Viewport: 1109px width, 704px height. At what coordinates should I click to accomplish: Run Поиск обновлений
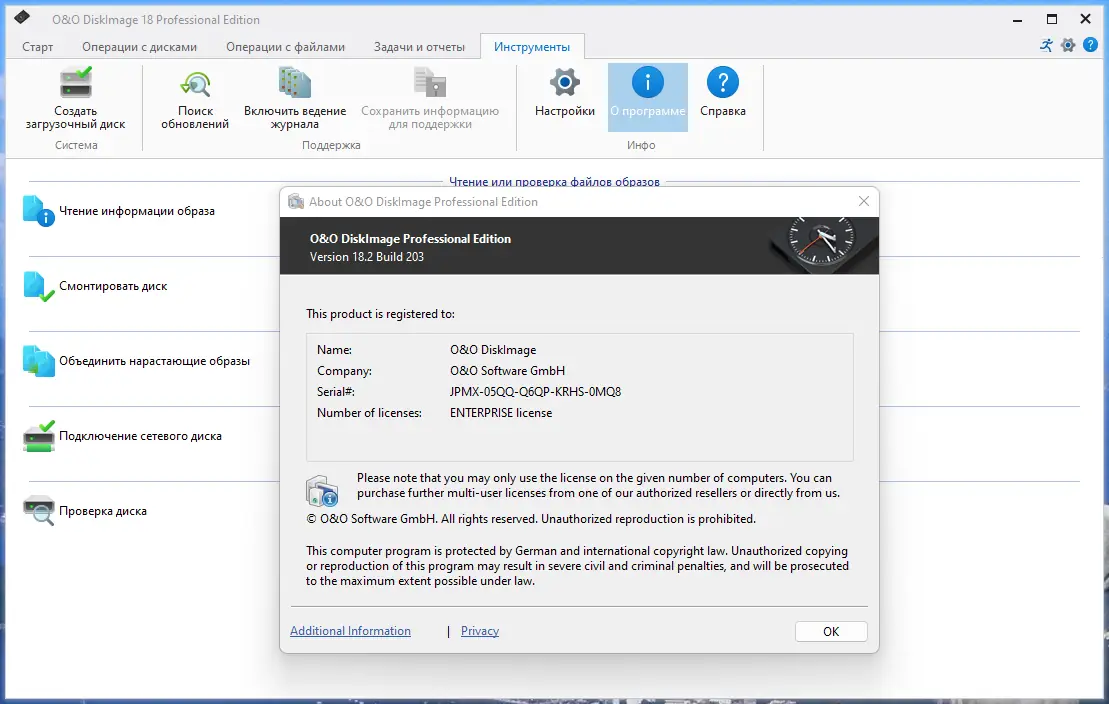[196, 95]
